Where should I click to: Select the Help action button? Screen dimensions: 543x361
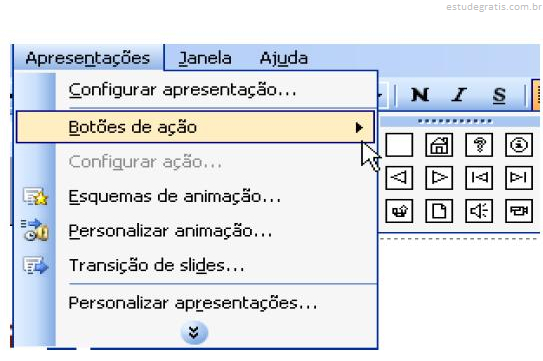point(479,145)
